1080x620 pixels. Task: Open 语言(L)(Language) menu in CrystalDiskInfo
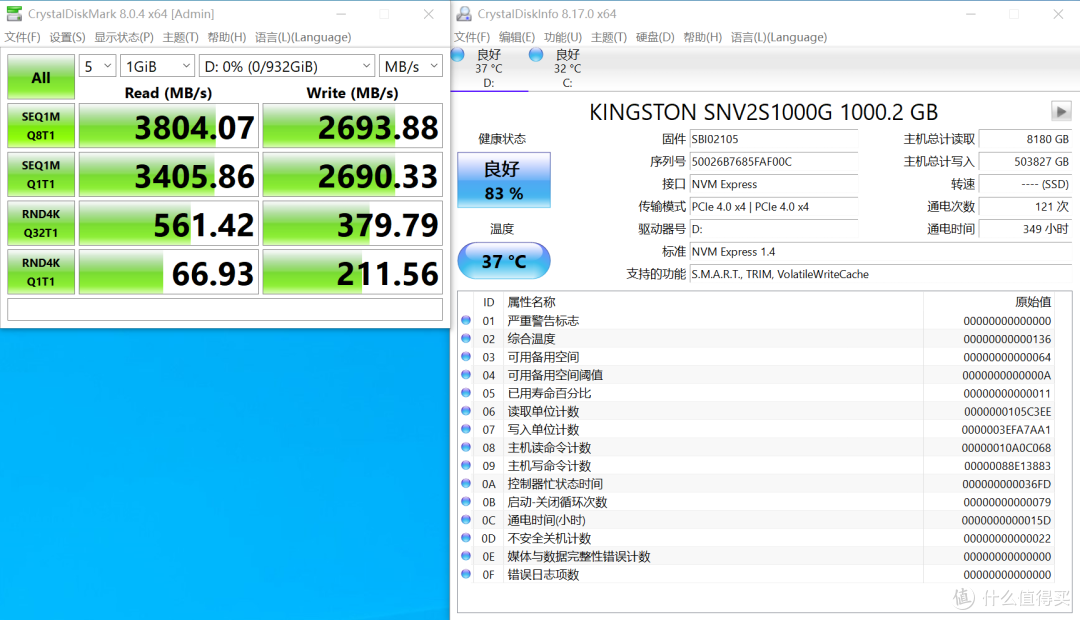(779, 37)
